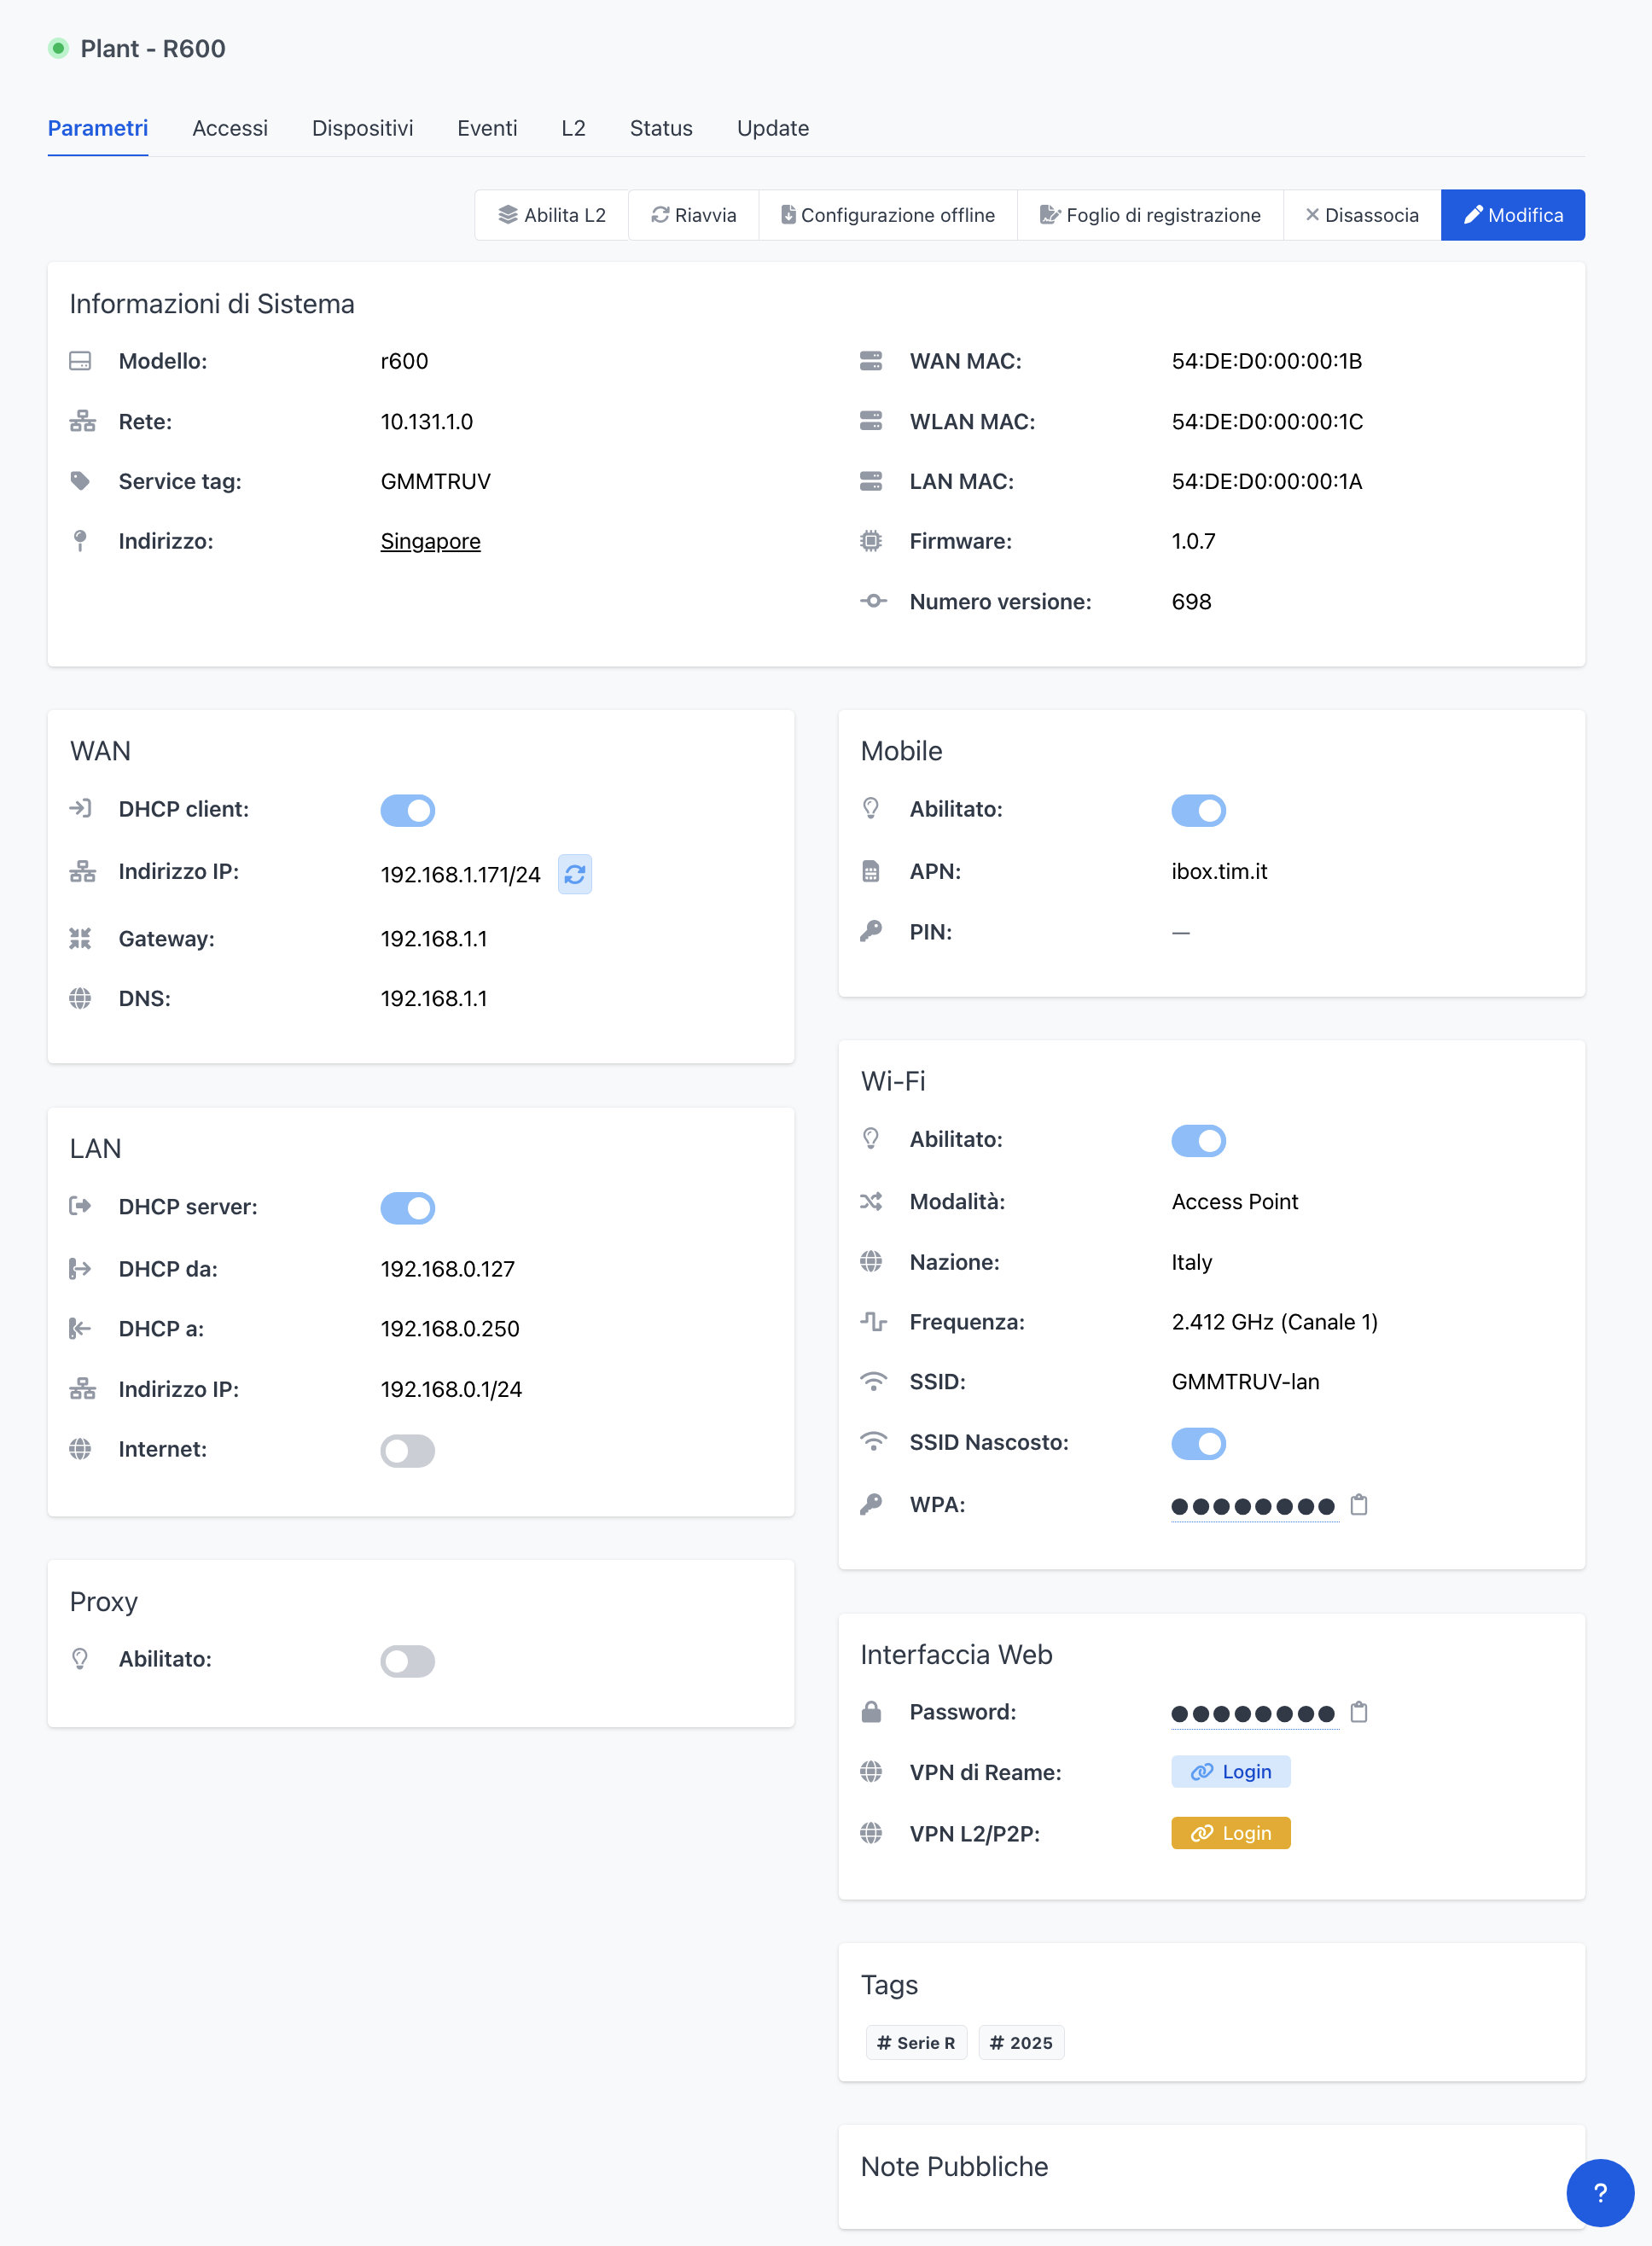Copy the WPA key clipboard icon
The width and height of the screenshot is (1652, 2246).
coord(1358,1505)
